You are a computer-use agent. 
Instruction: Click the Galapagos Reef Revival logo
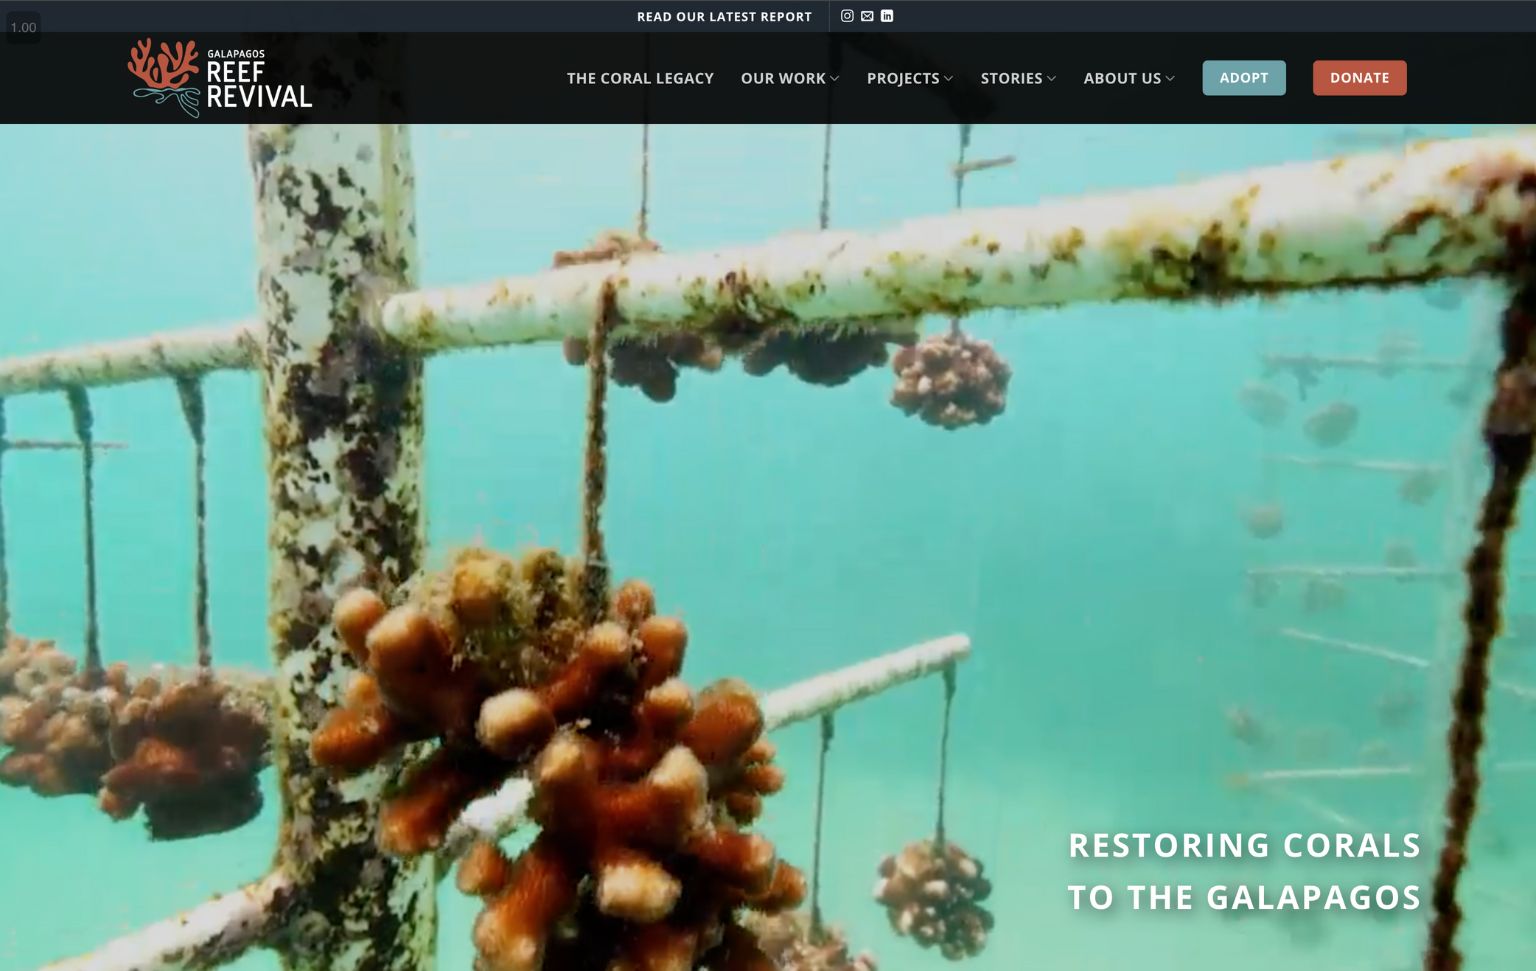(x=220, y=77)
